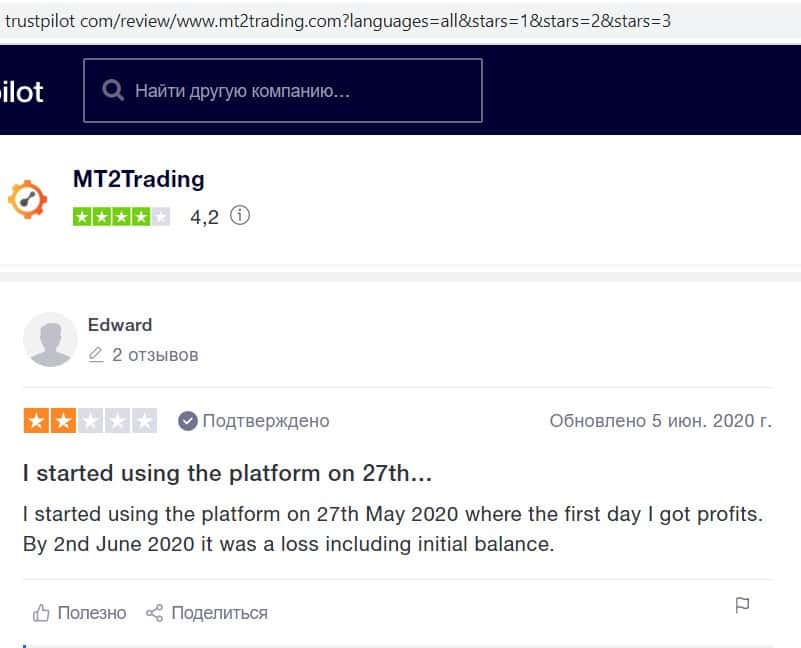This screenshot has width=801, height=648.
Task: Click the MT2Trading orange gauge logo
Action: (x=27, y=199)
